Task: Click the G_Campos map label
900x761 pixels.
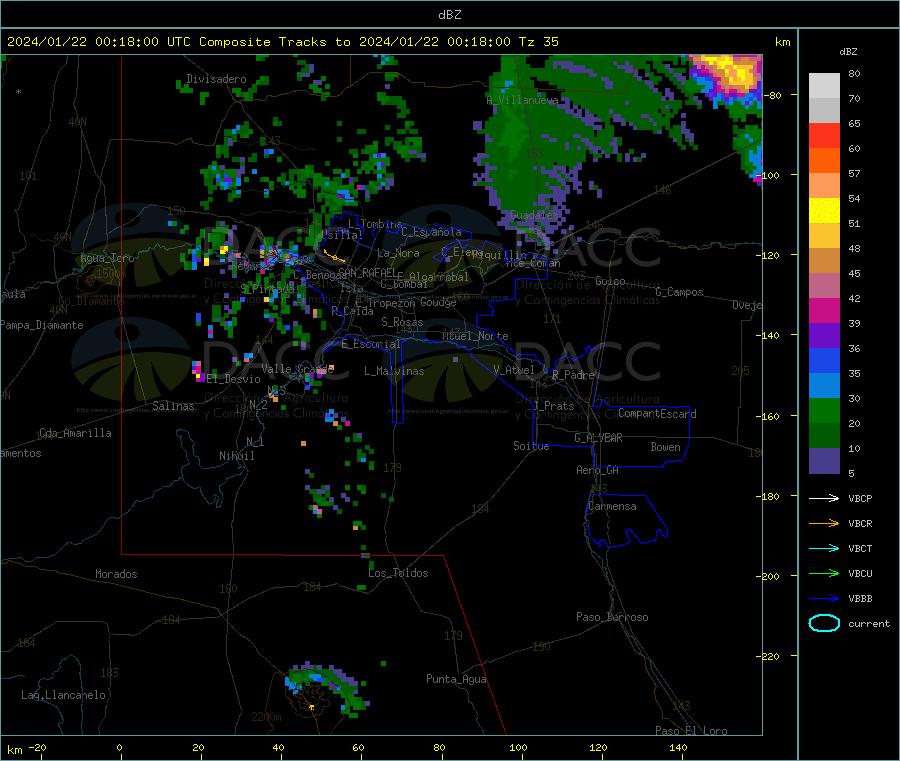Action: [679, 292]
